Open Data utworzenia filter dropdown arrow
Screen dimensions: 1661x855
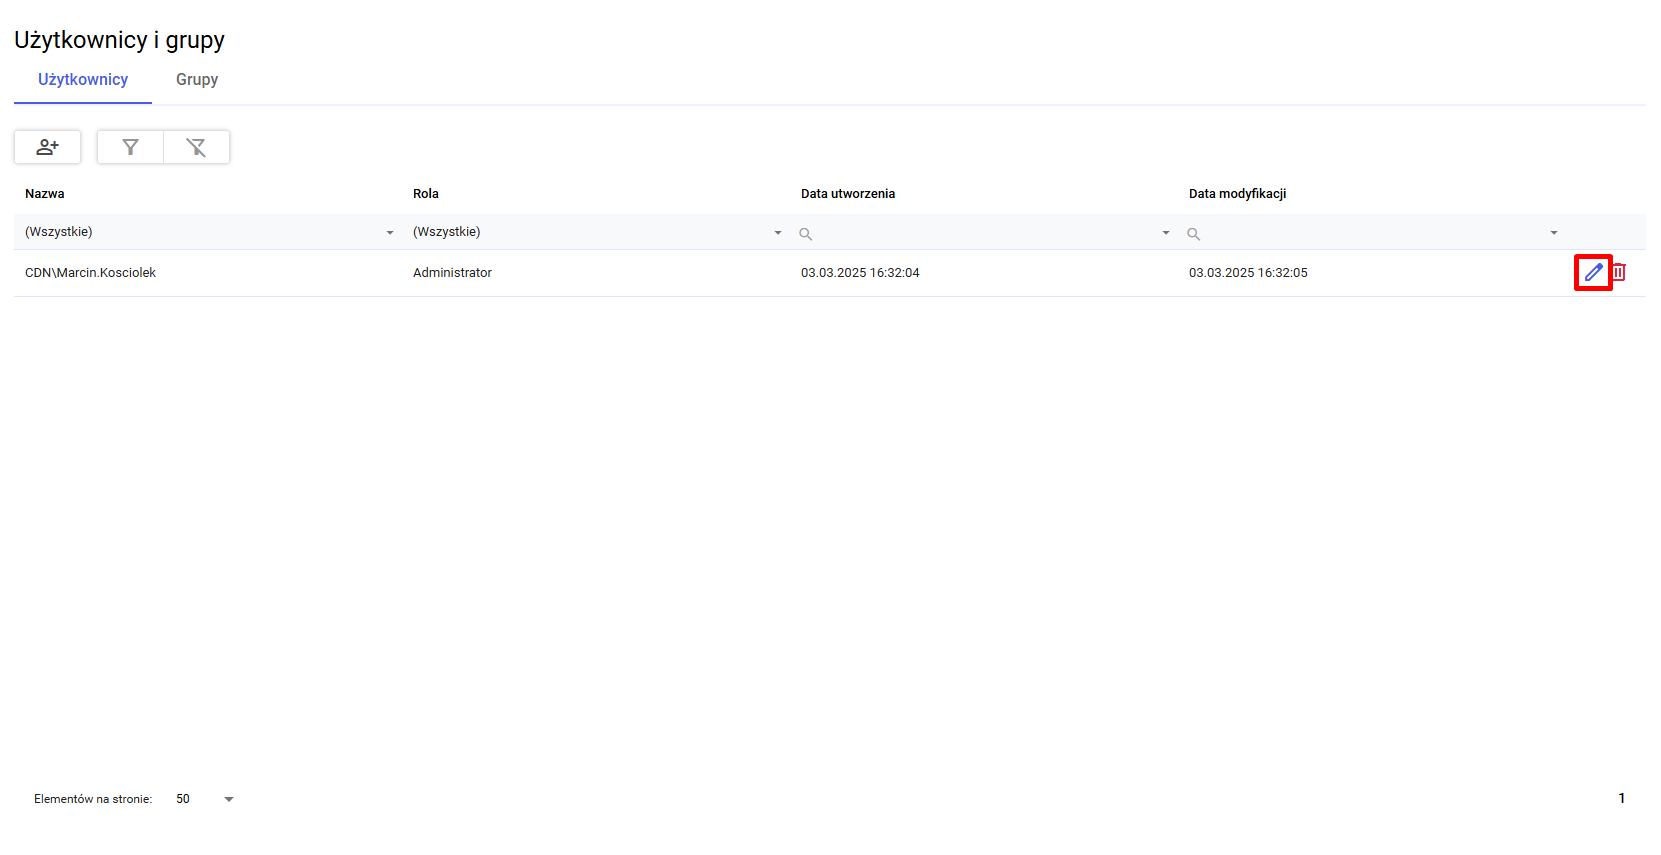[x=1166, y=233]
